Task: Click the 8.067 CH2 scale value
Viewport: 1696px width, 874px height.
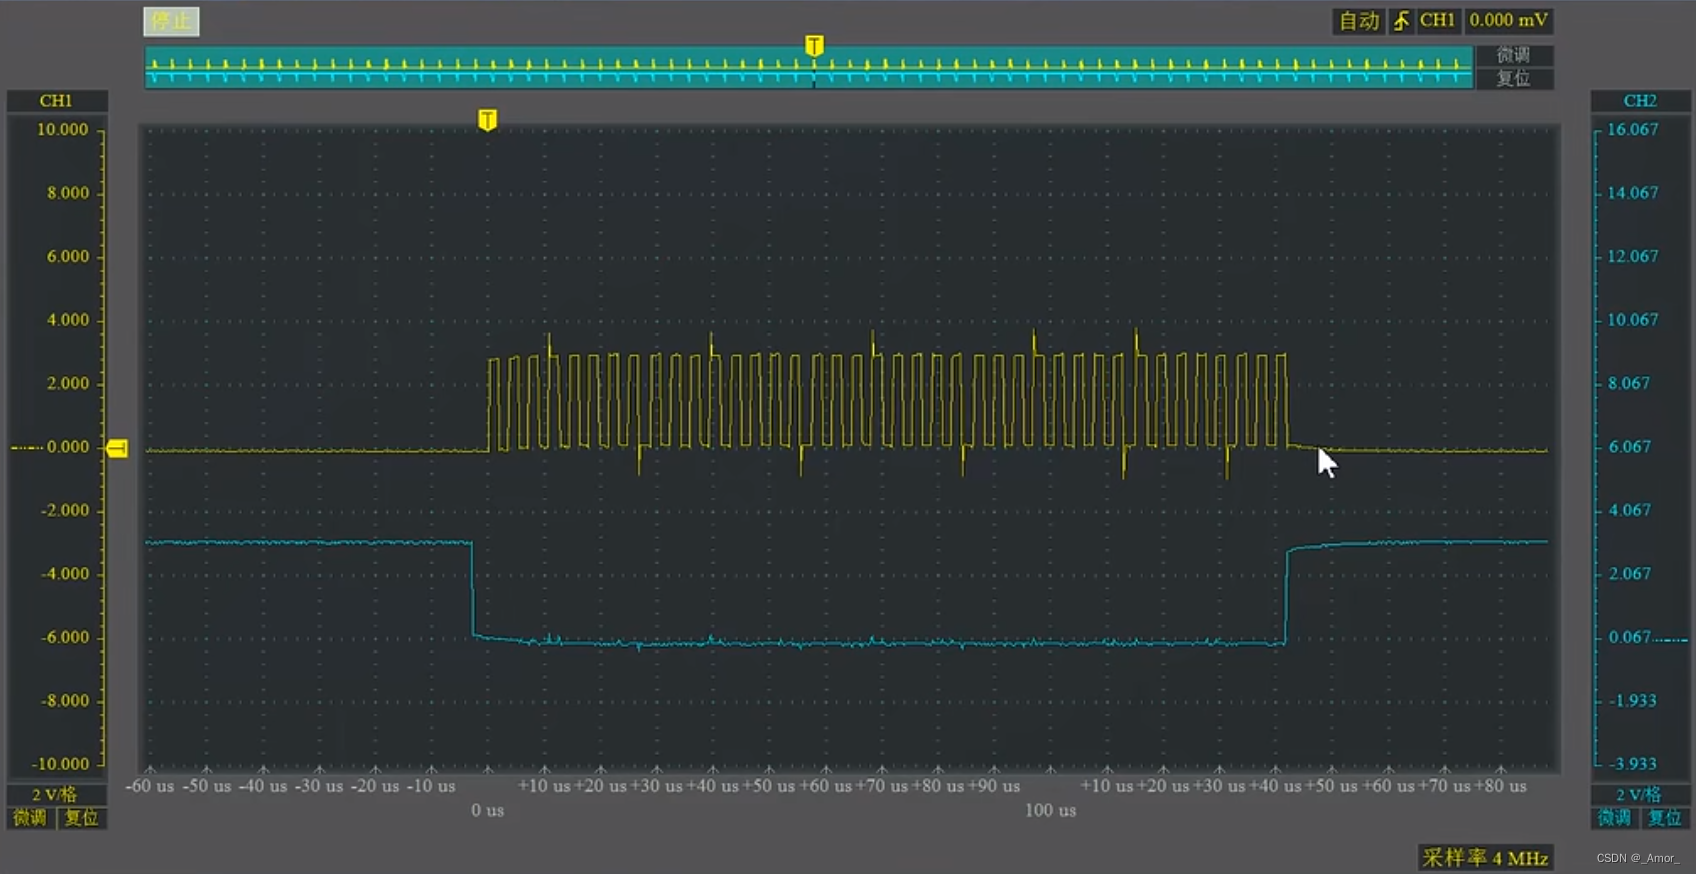Action: point(1629,383)
